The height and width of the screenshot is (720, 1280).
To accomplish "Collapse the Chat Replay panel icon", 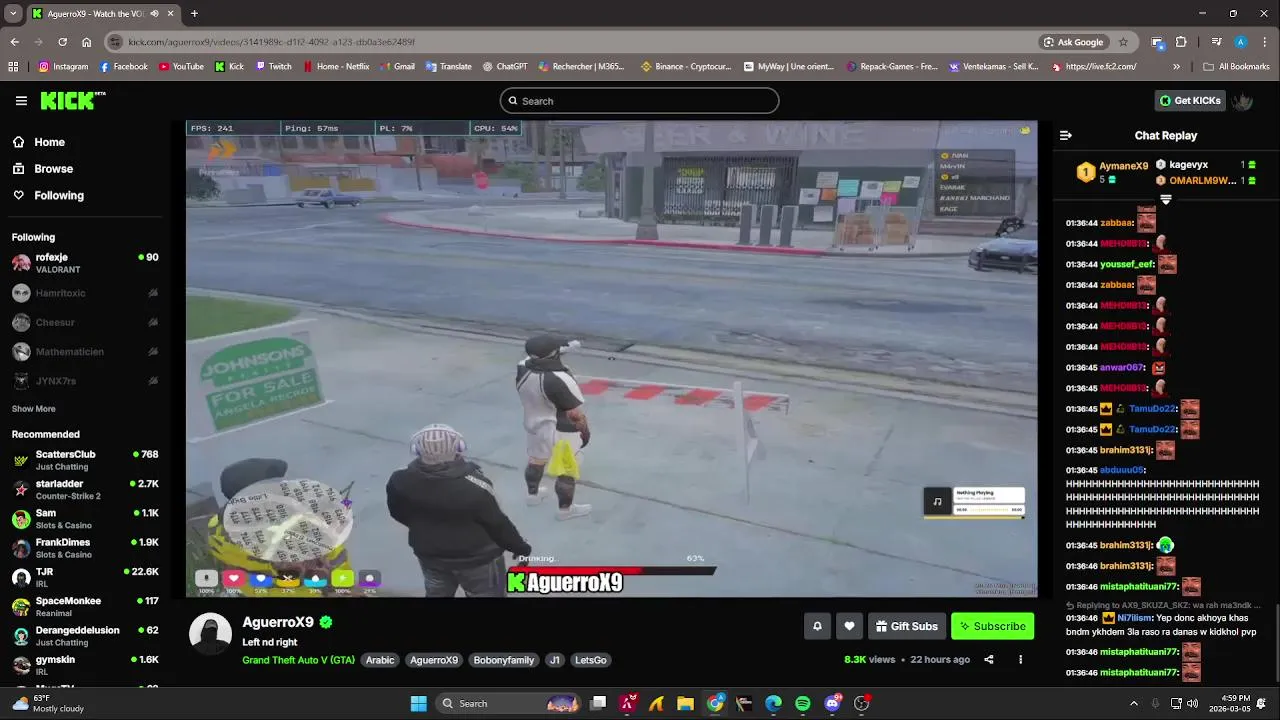I will [1066, 135].
